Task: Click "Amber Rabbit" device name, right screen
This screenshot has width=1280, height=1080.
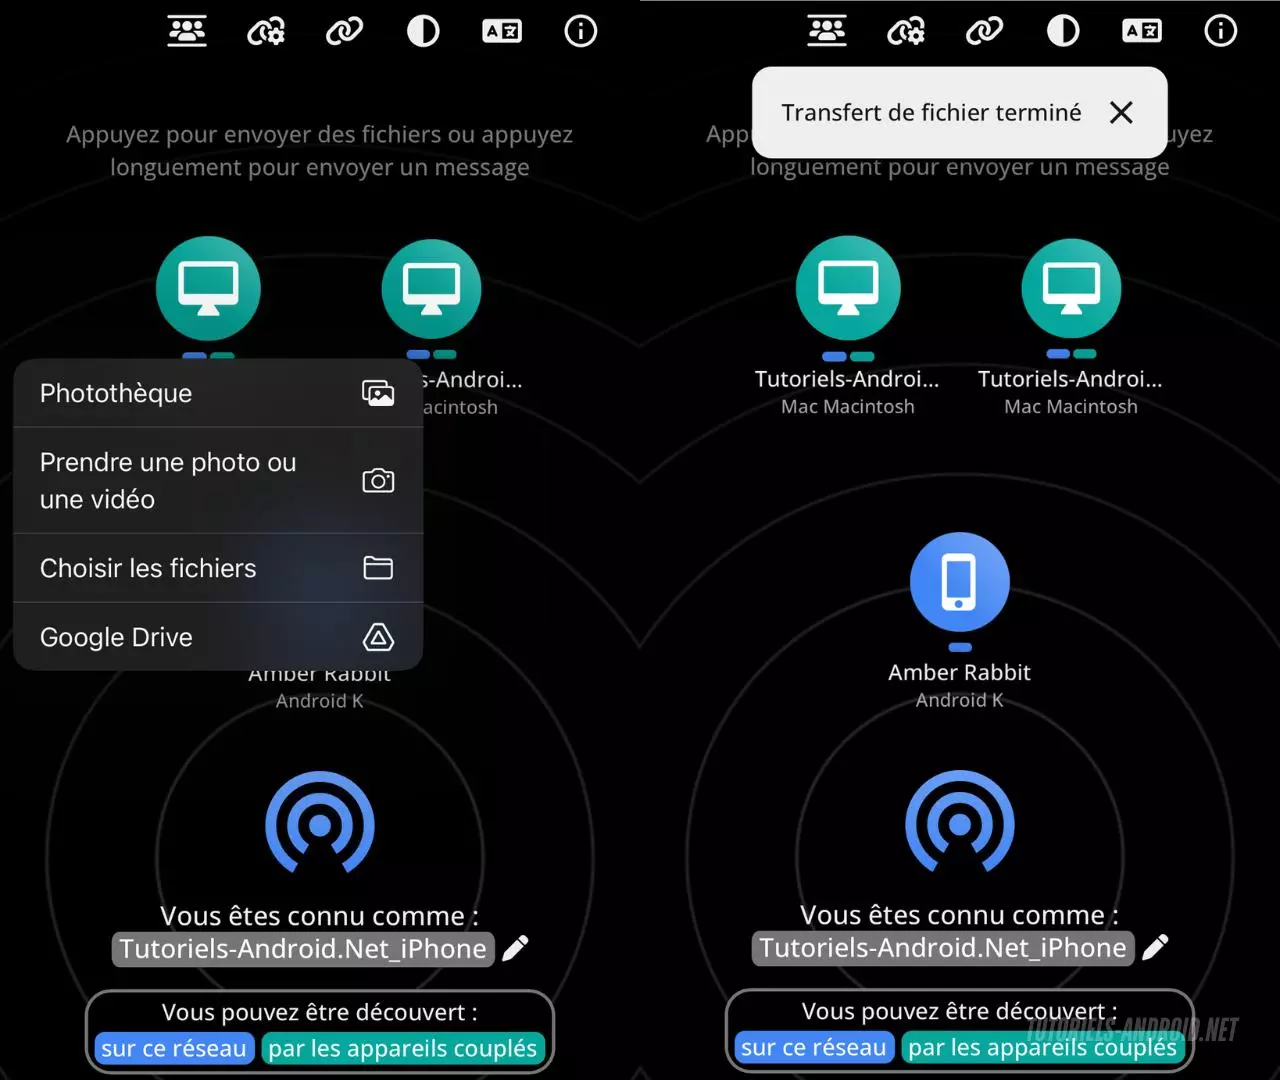Action: 960,672
